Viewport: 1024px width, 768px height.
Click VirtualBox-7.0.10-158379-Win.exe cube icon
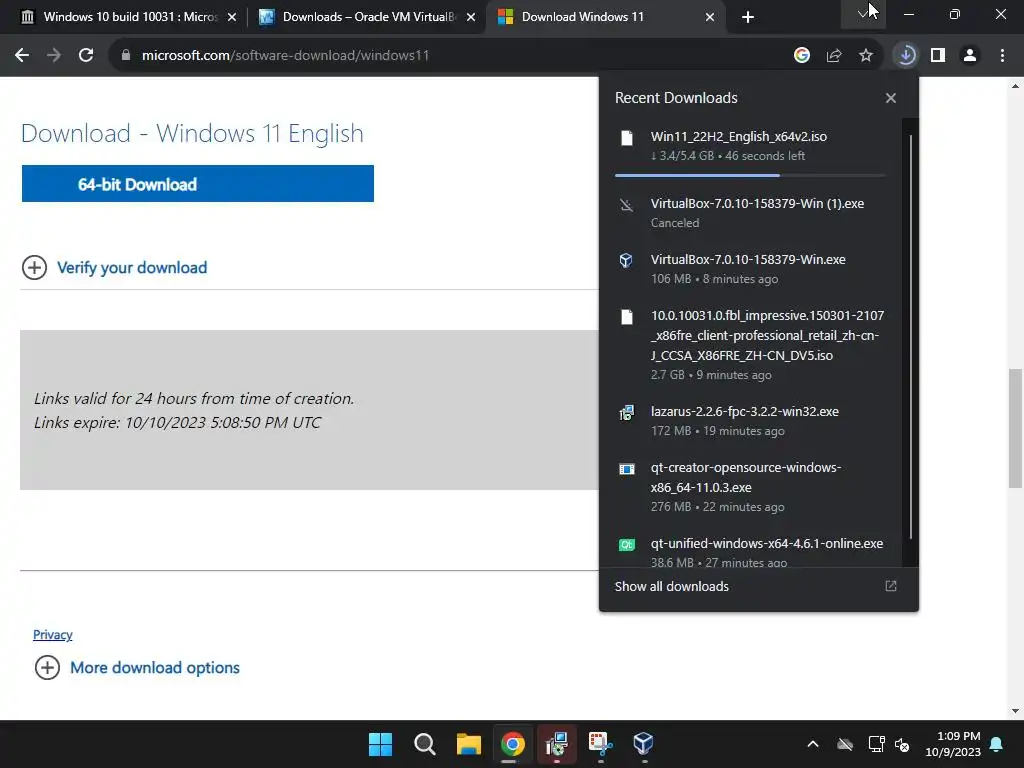[x=626, y=261]
